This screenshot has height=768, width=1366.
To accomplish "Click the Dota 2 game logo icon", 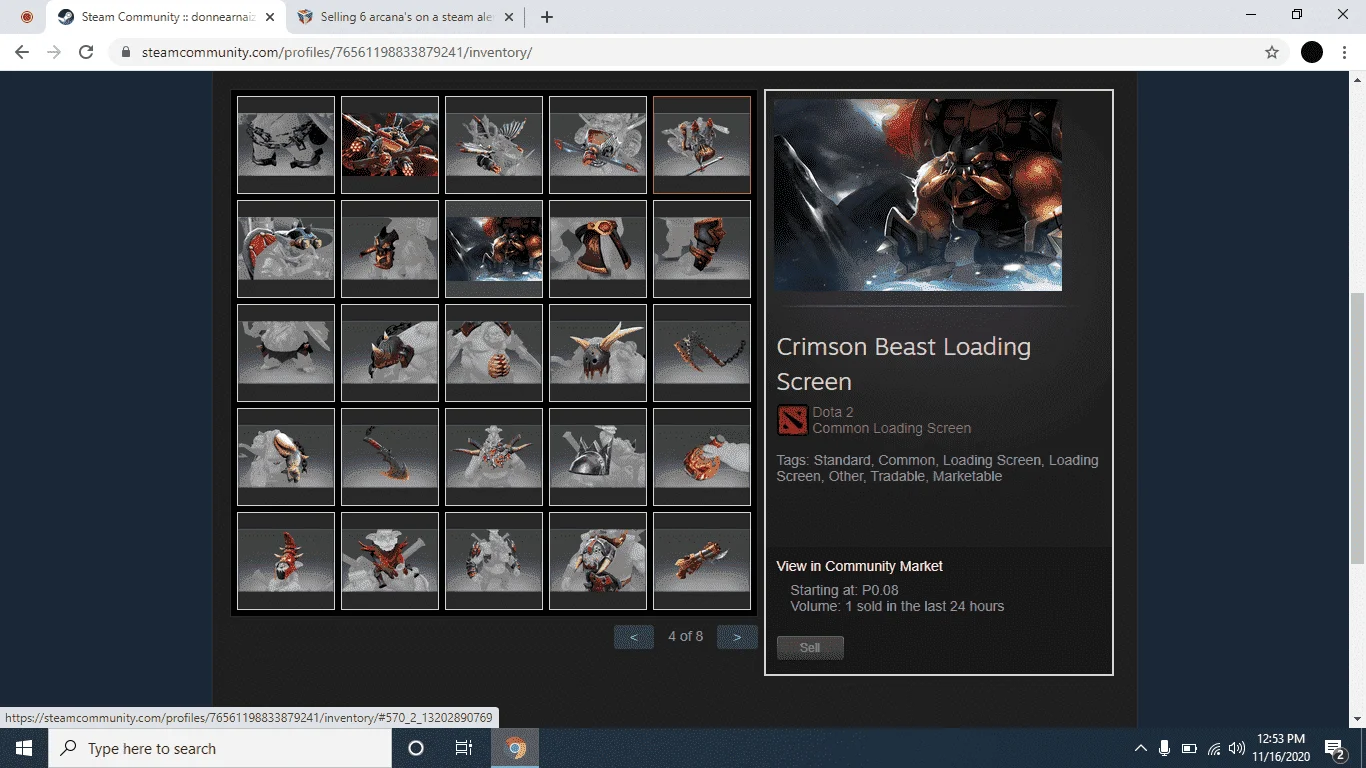I will (x=792, y=420).
